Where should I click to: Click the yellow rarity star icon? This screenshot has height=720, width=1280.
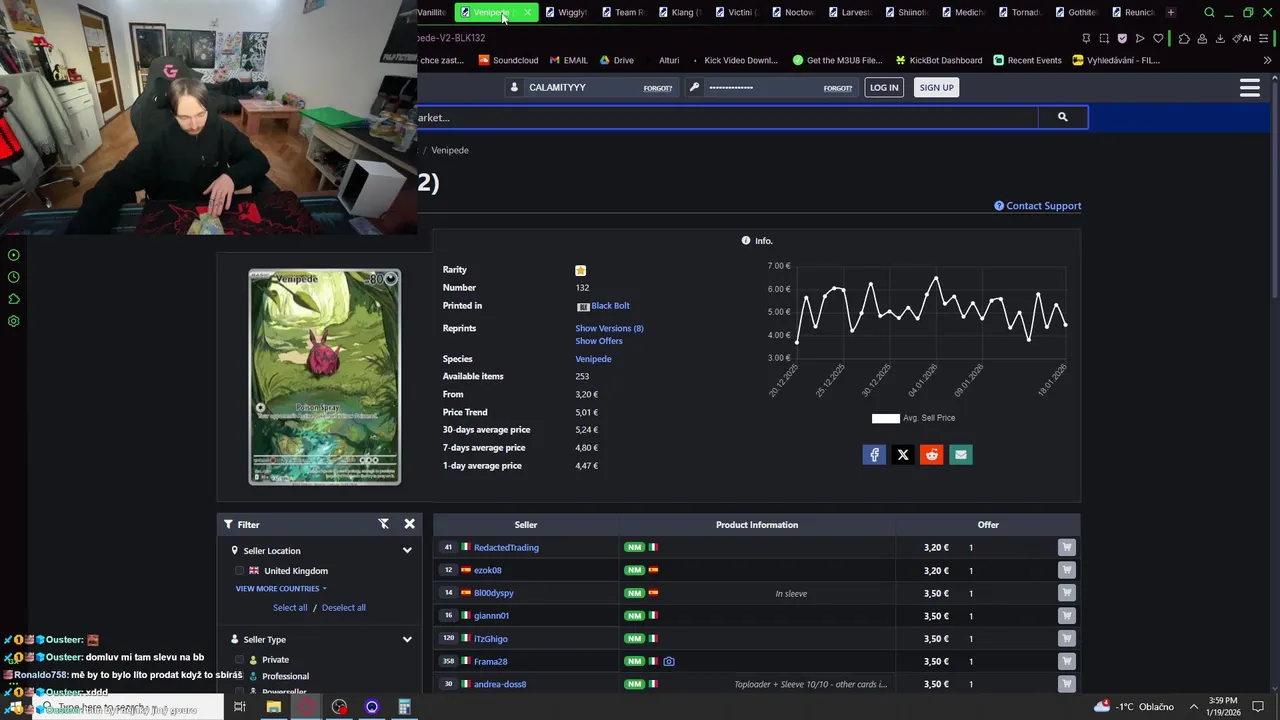580,270
